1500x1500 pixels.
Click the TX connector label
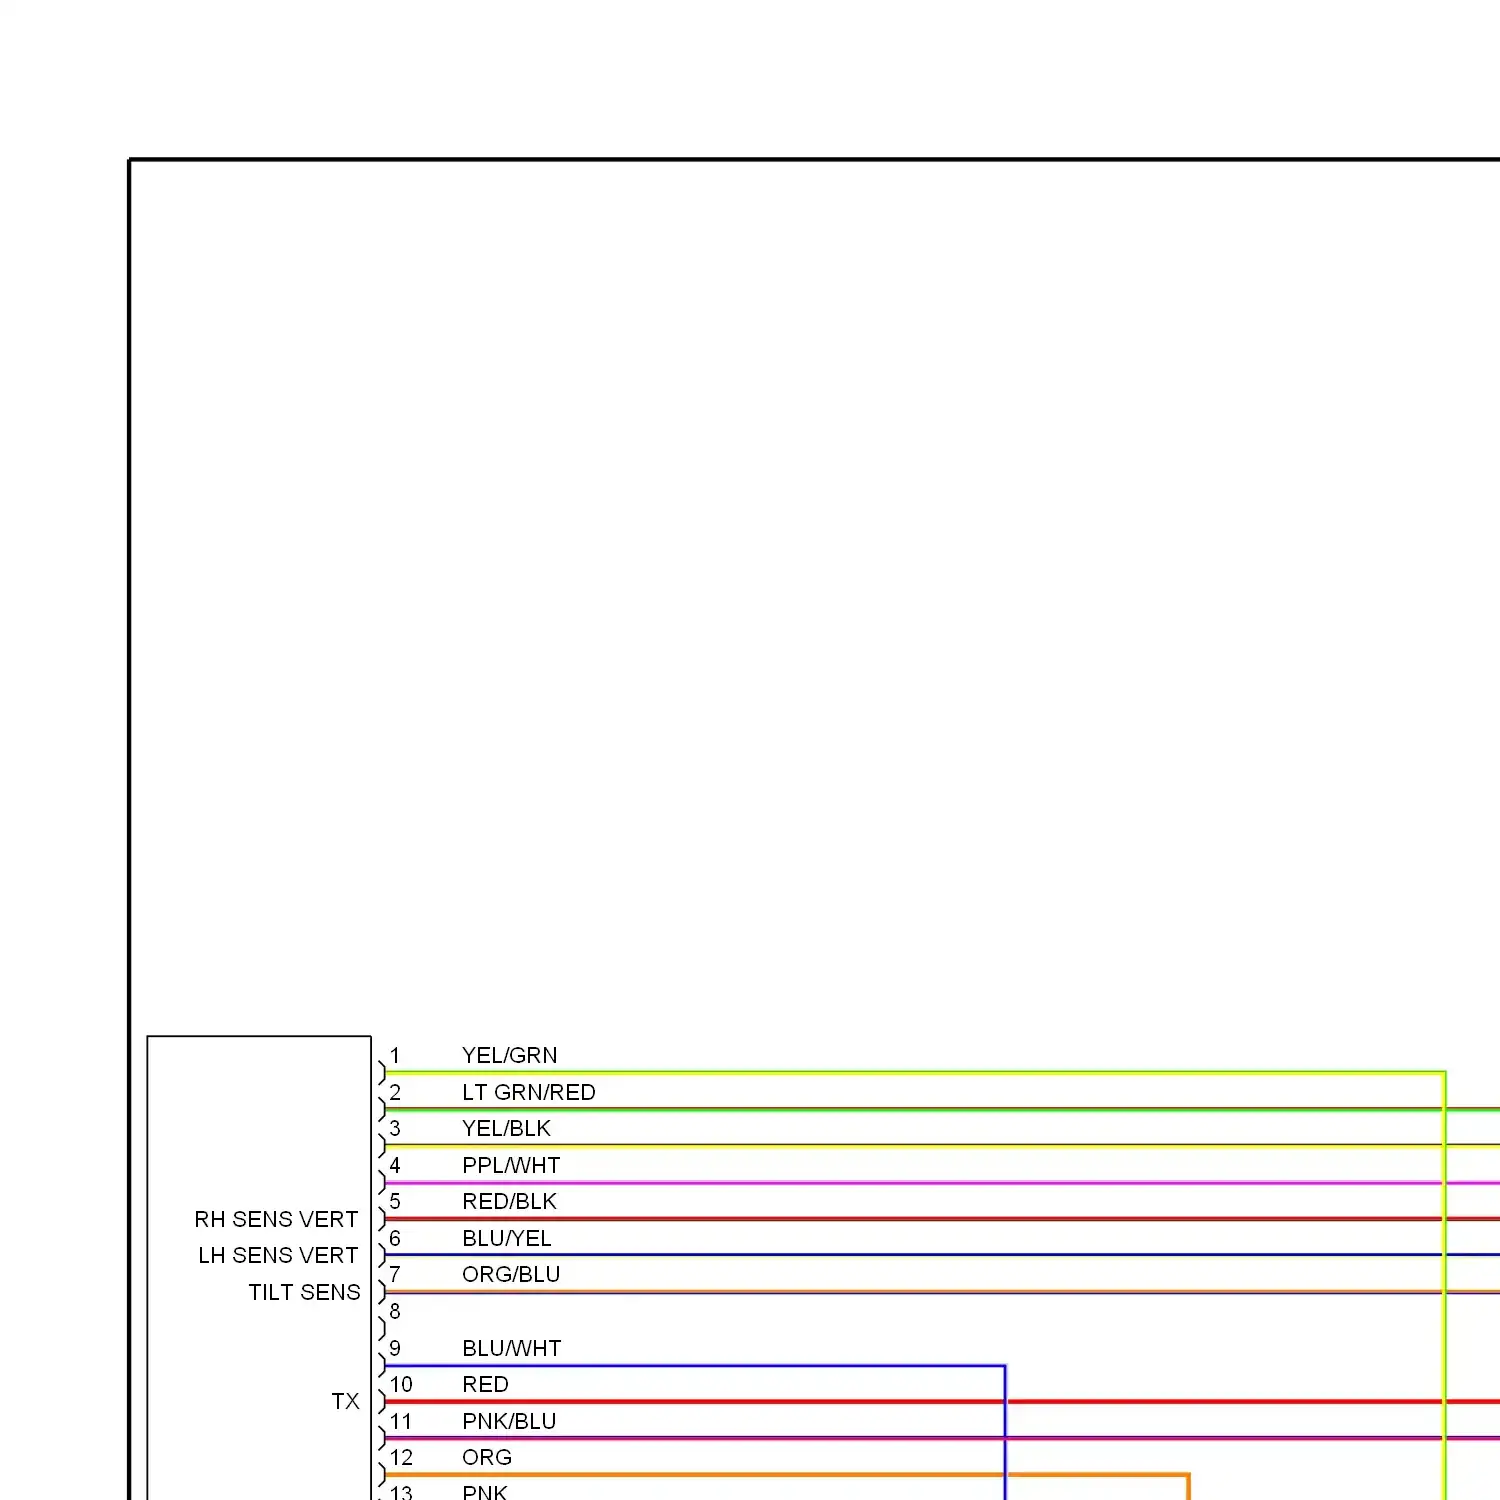click(x=345, y=1401)
